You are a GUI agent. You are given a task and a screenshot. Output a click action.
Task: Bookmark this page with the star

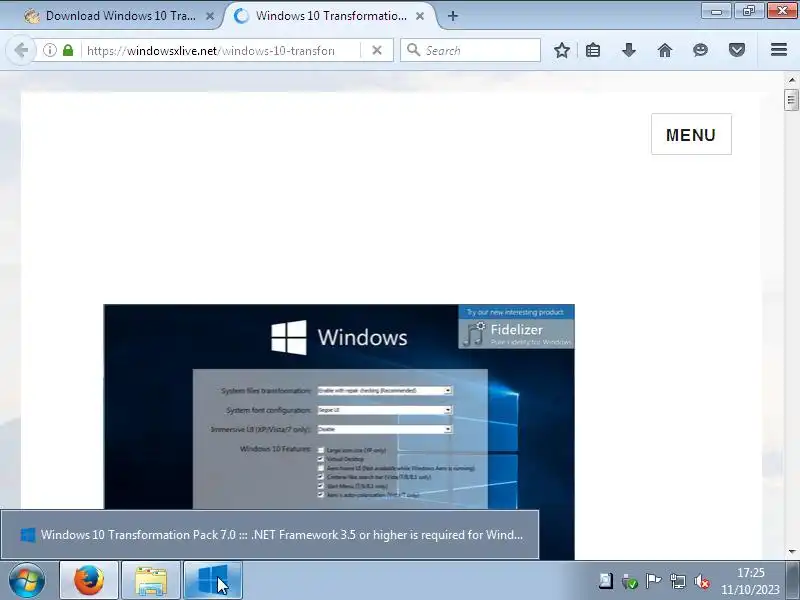point(562,50)
